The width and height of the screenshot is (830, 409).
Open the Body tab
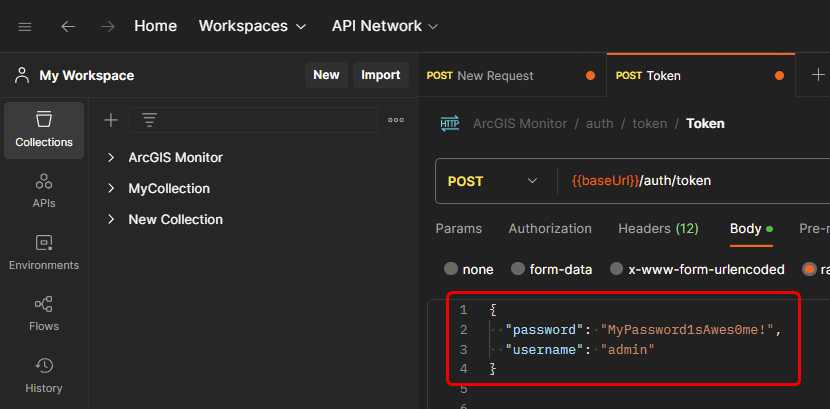click(x=751, y=229)
